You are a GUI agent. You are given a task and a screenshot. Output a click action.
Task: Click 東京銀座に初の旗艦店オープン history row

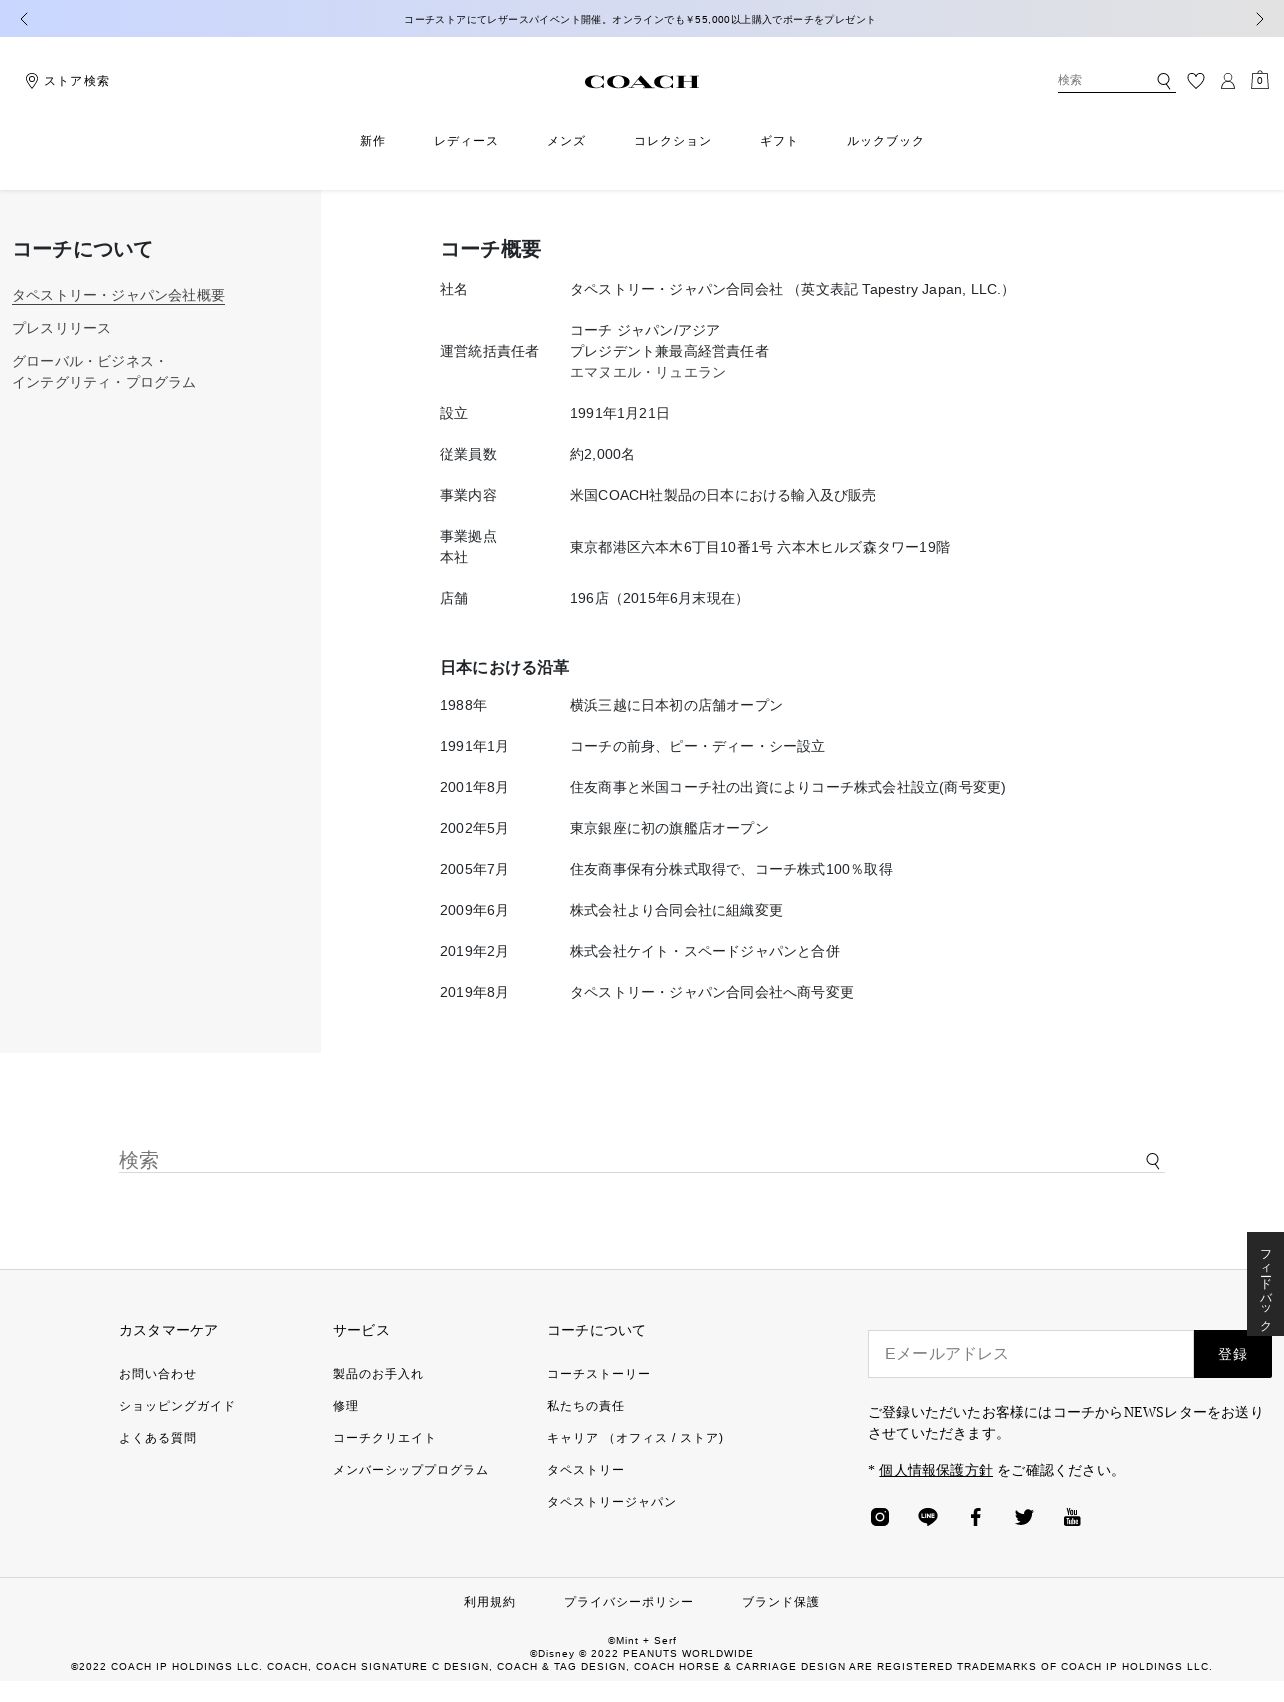[670, 828]
